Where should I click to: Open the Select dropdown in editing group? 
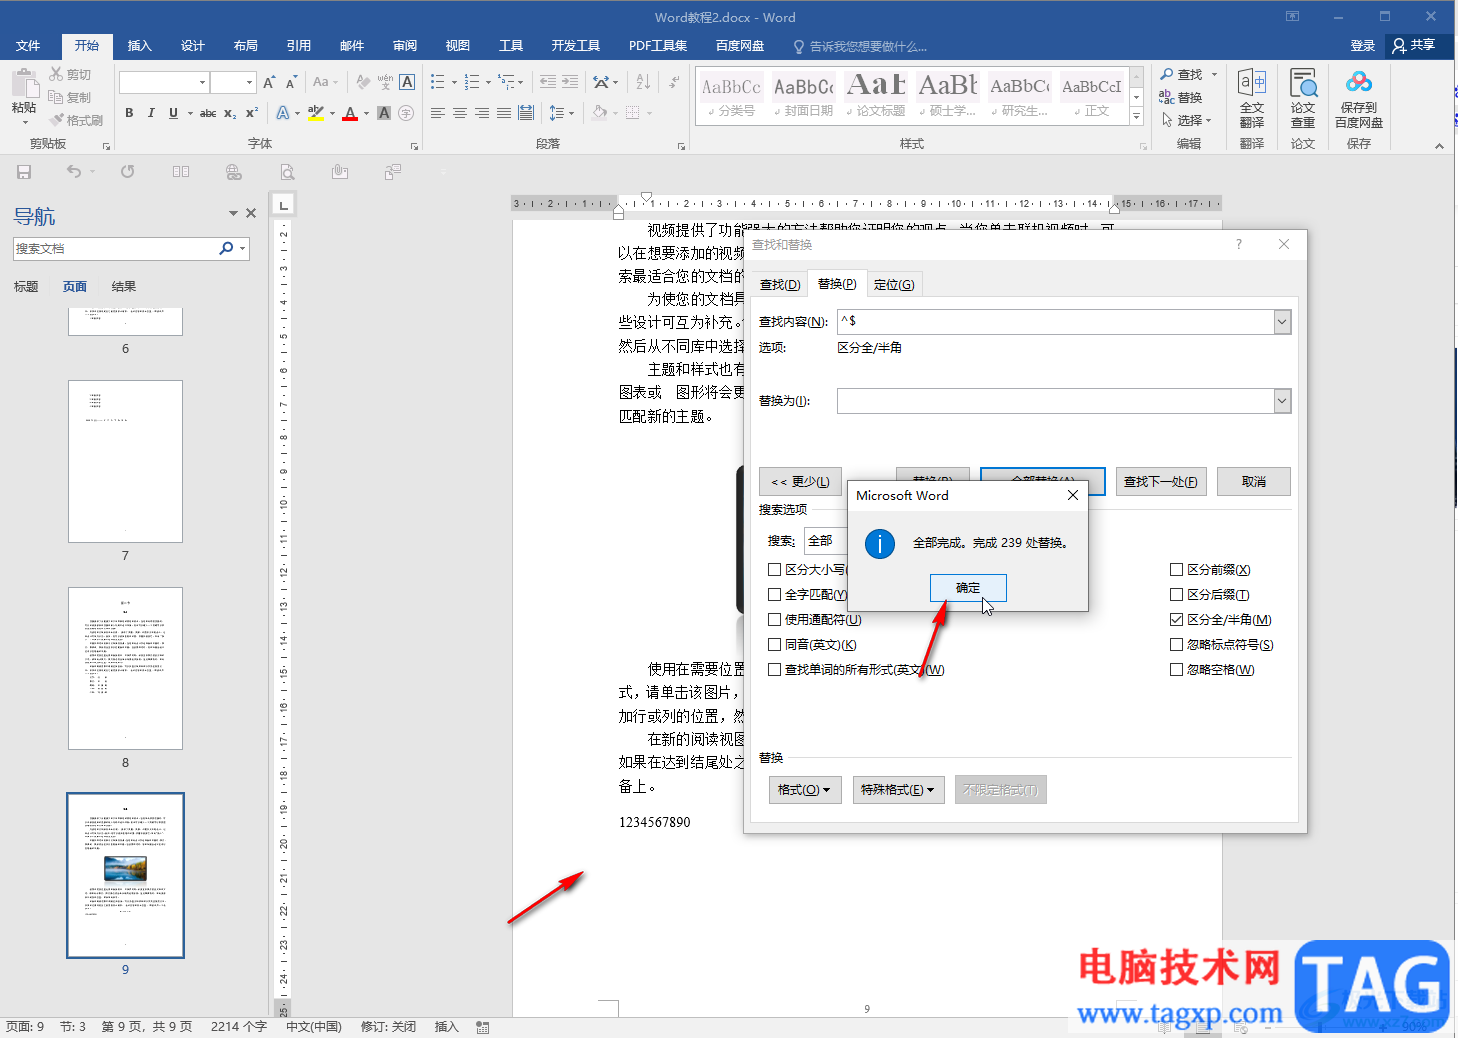1187,120
